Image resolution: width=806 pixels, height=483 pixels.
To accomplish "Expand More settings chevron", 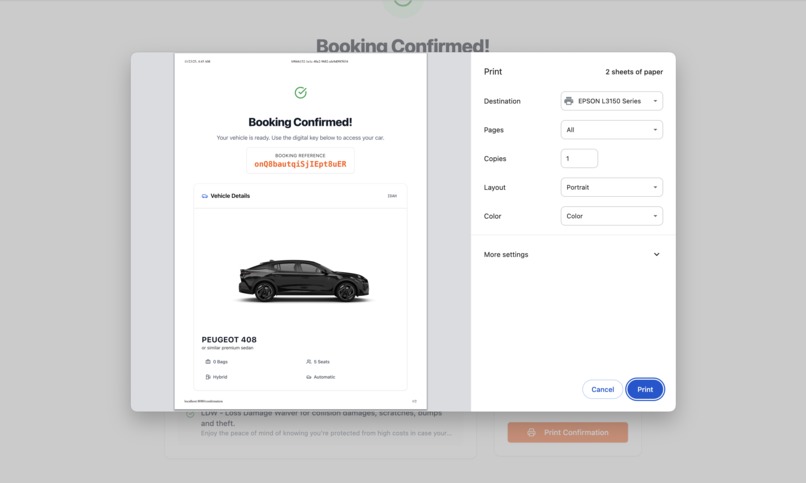I will pyautogui.click(x=656, y=254).
